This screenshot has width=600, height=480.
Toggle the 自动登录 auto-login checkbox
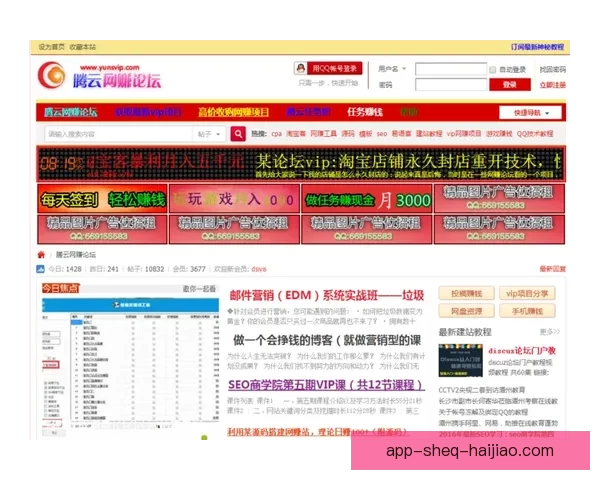[492, 69]
